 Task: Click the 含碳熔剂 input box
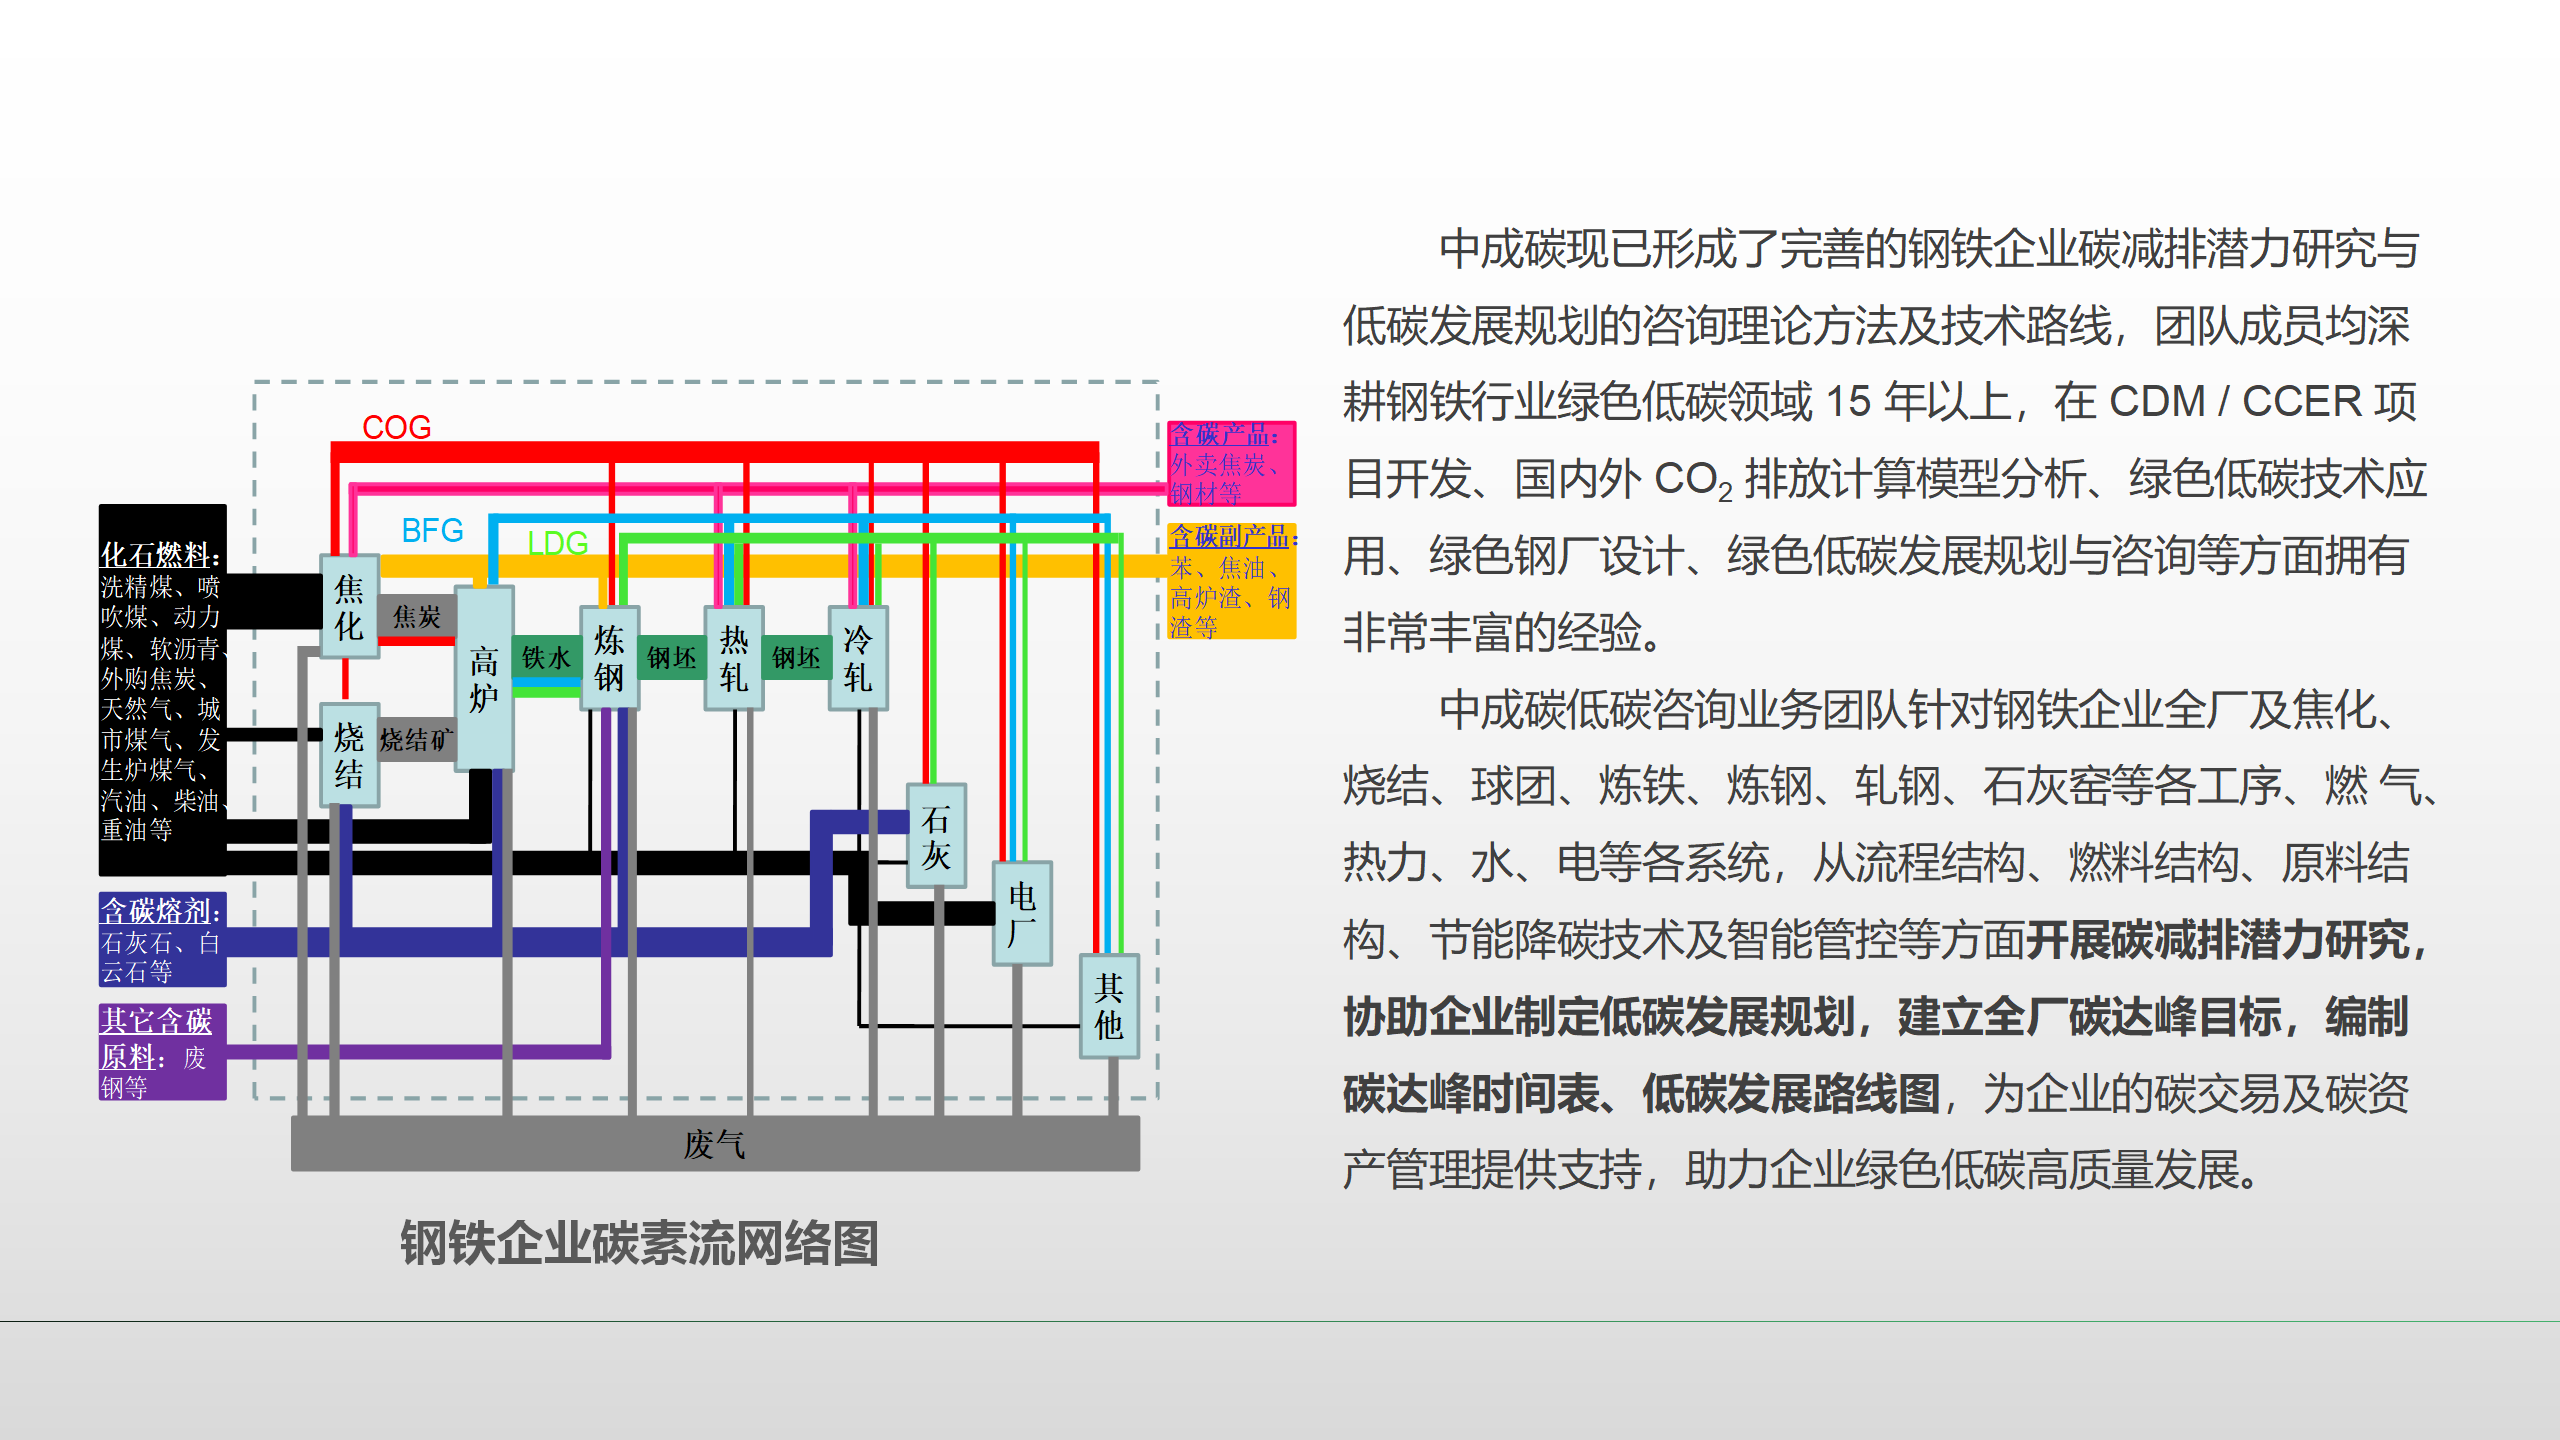coord(162,940)
